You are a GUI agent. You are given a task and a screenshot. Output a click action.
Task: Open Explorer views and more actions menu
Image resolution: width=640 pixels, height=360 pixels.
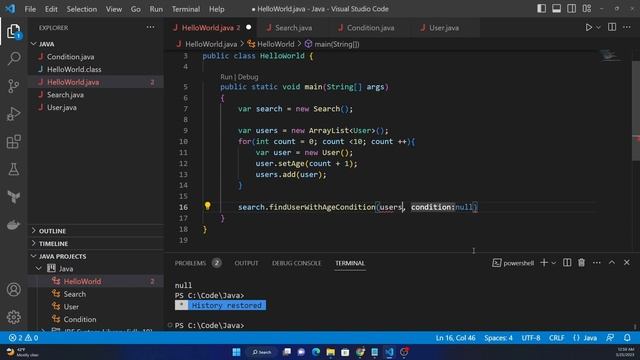click(150, 27)
